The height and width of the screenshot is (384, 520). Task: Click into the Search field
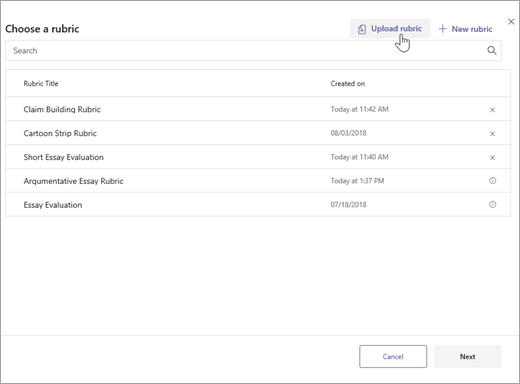(x=253, y=51)
